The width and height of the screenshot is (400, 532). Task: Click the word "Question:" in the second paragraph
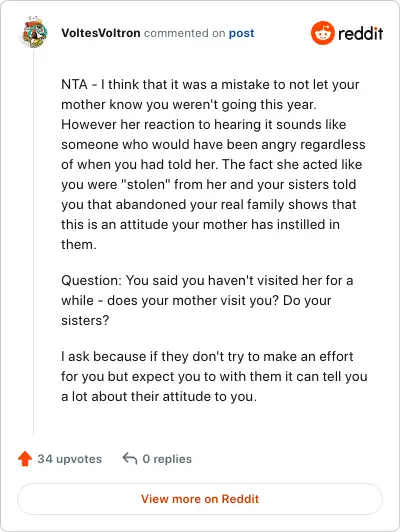[91, 281]
